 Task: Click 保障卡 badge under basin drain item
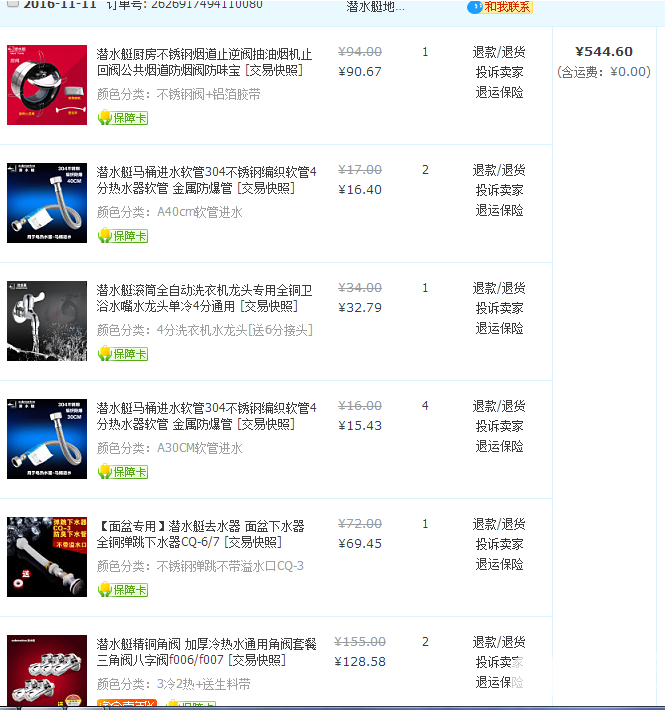pos(123,590)
